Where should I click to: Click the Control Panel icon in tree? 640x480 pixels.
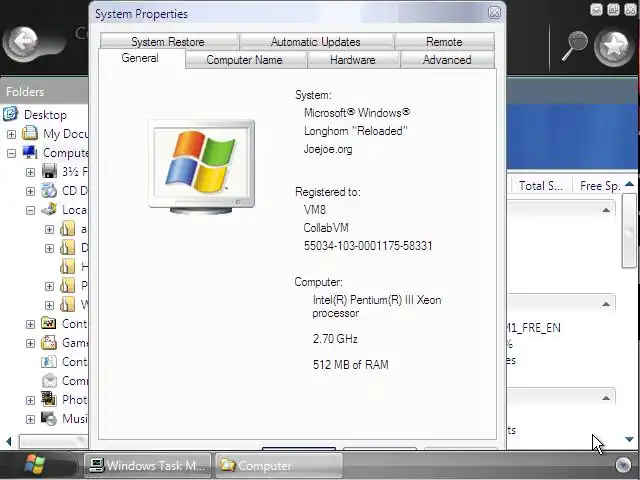point(49,324)
